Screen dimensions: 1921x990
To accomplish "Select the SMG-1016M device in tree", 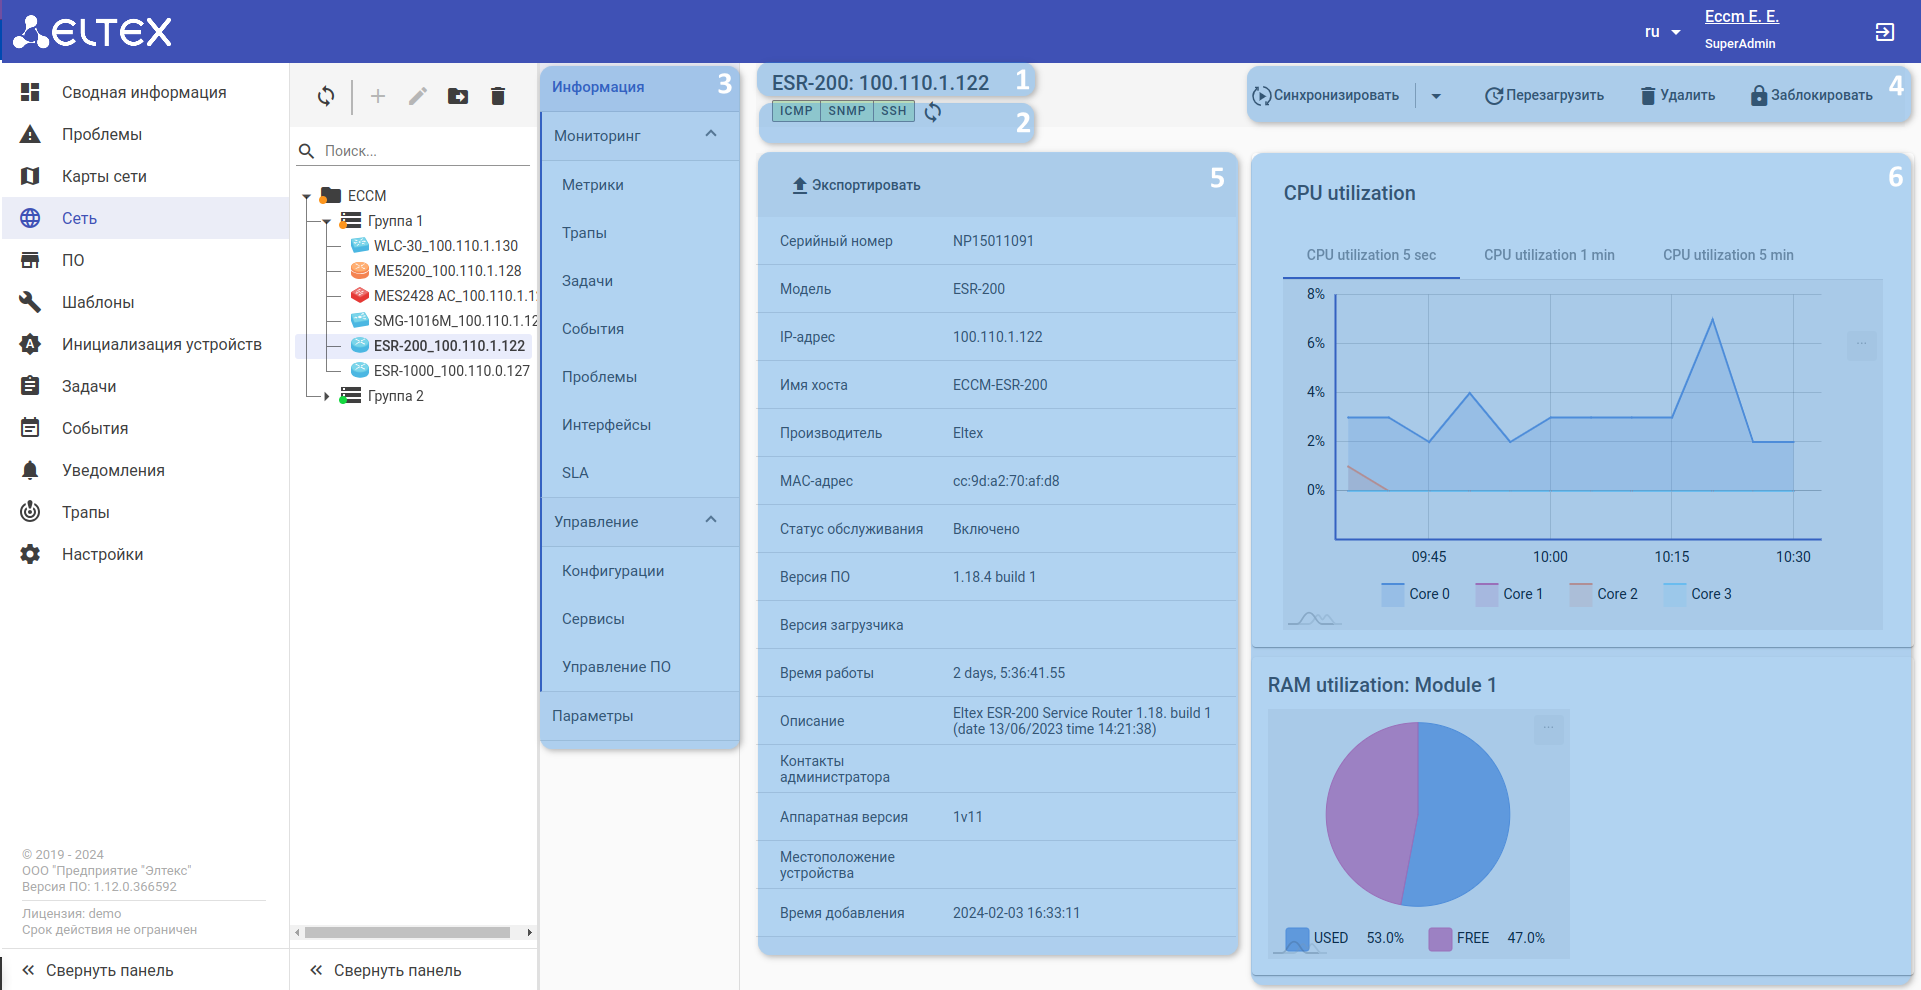I will (x=455, y=321).
